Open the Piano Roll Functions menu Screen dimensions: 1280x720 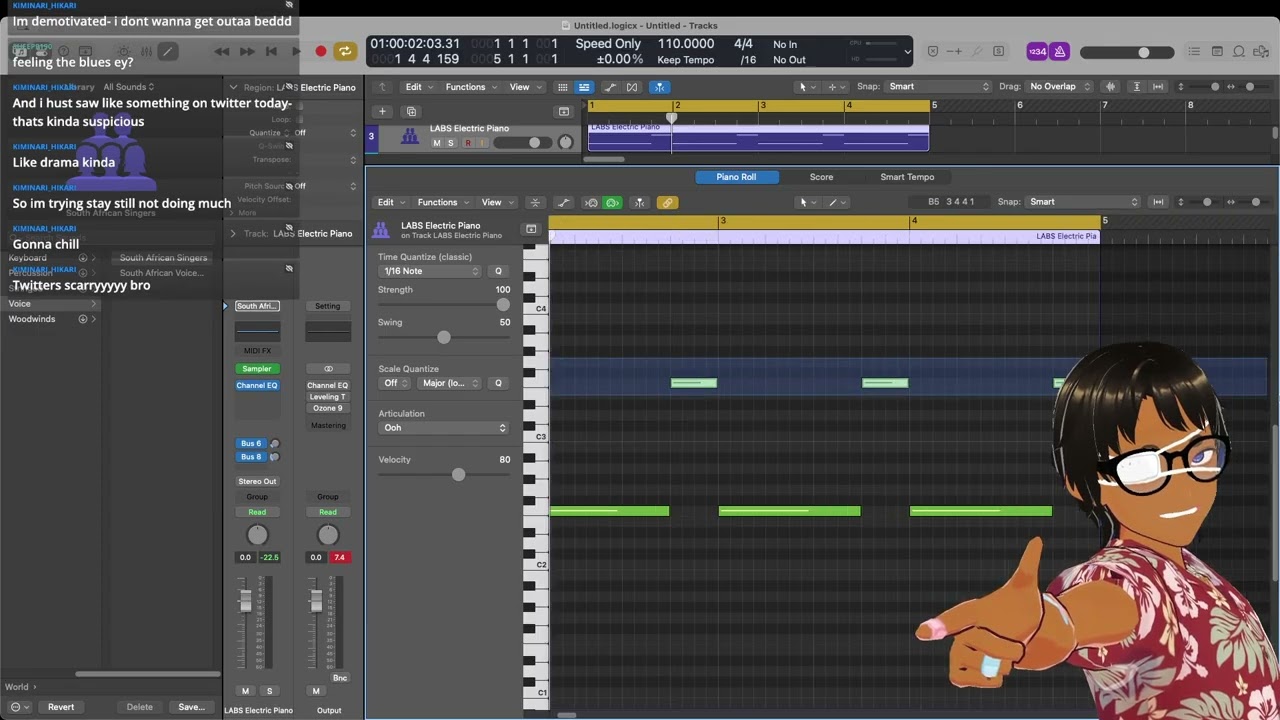point(442,202)
